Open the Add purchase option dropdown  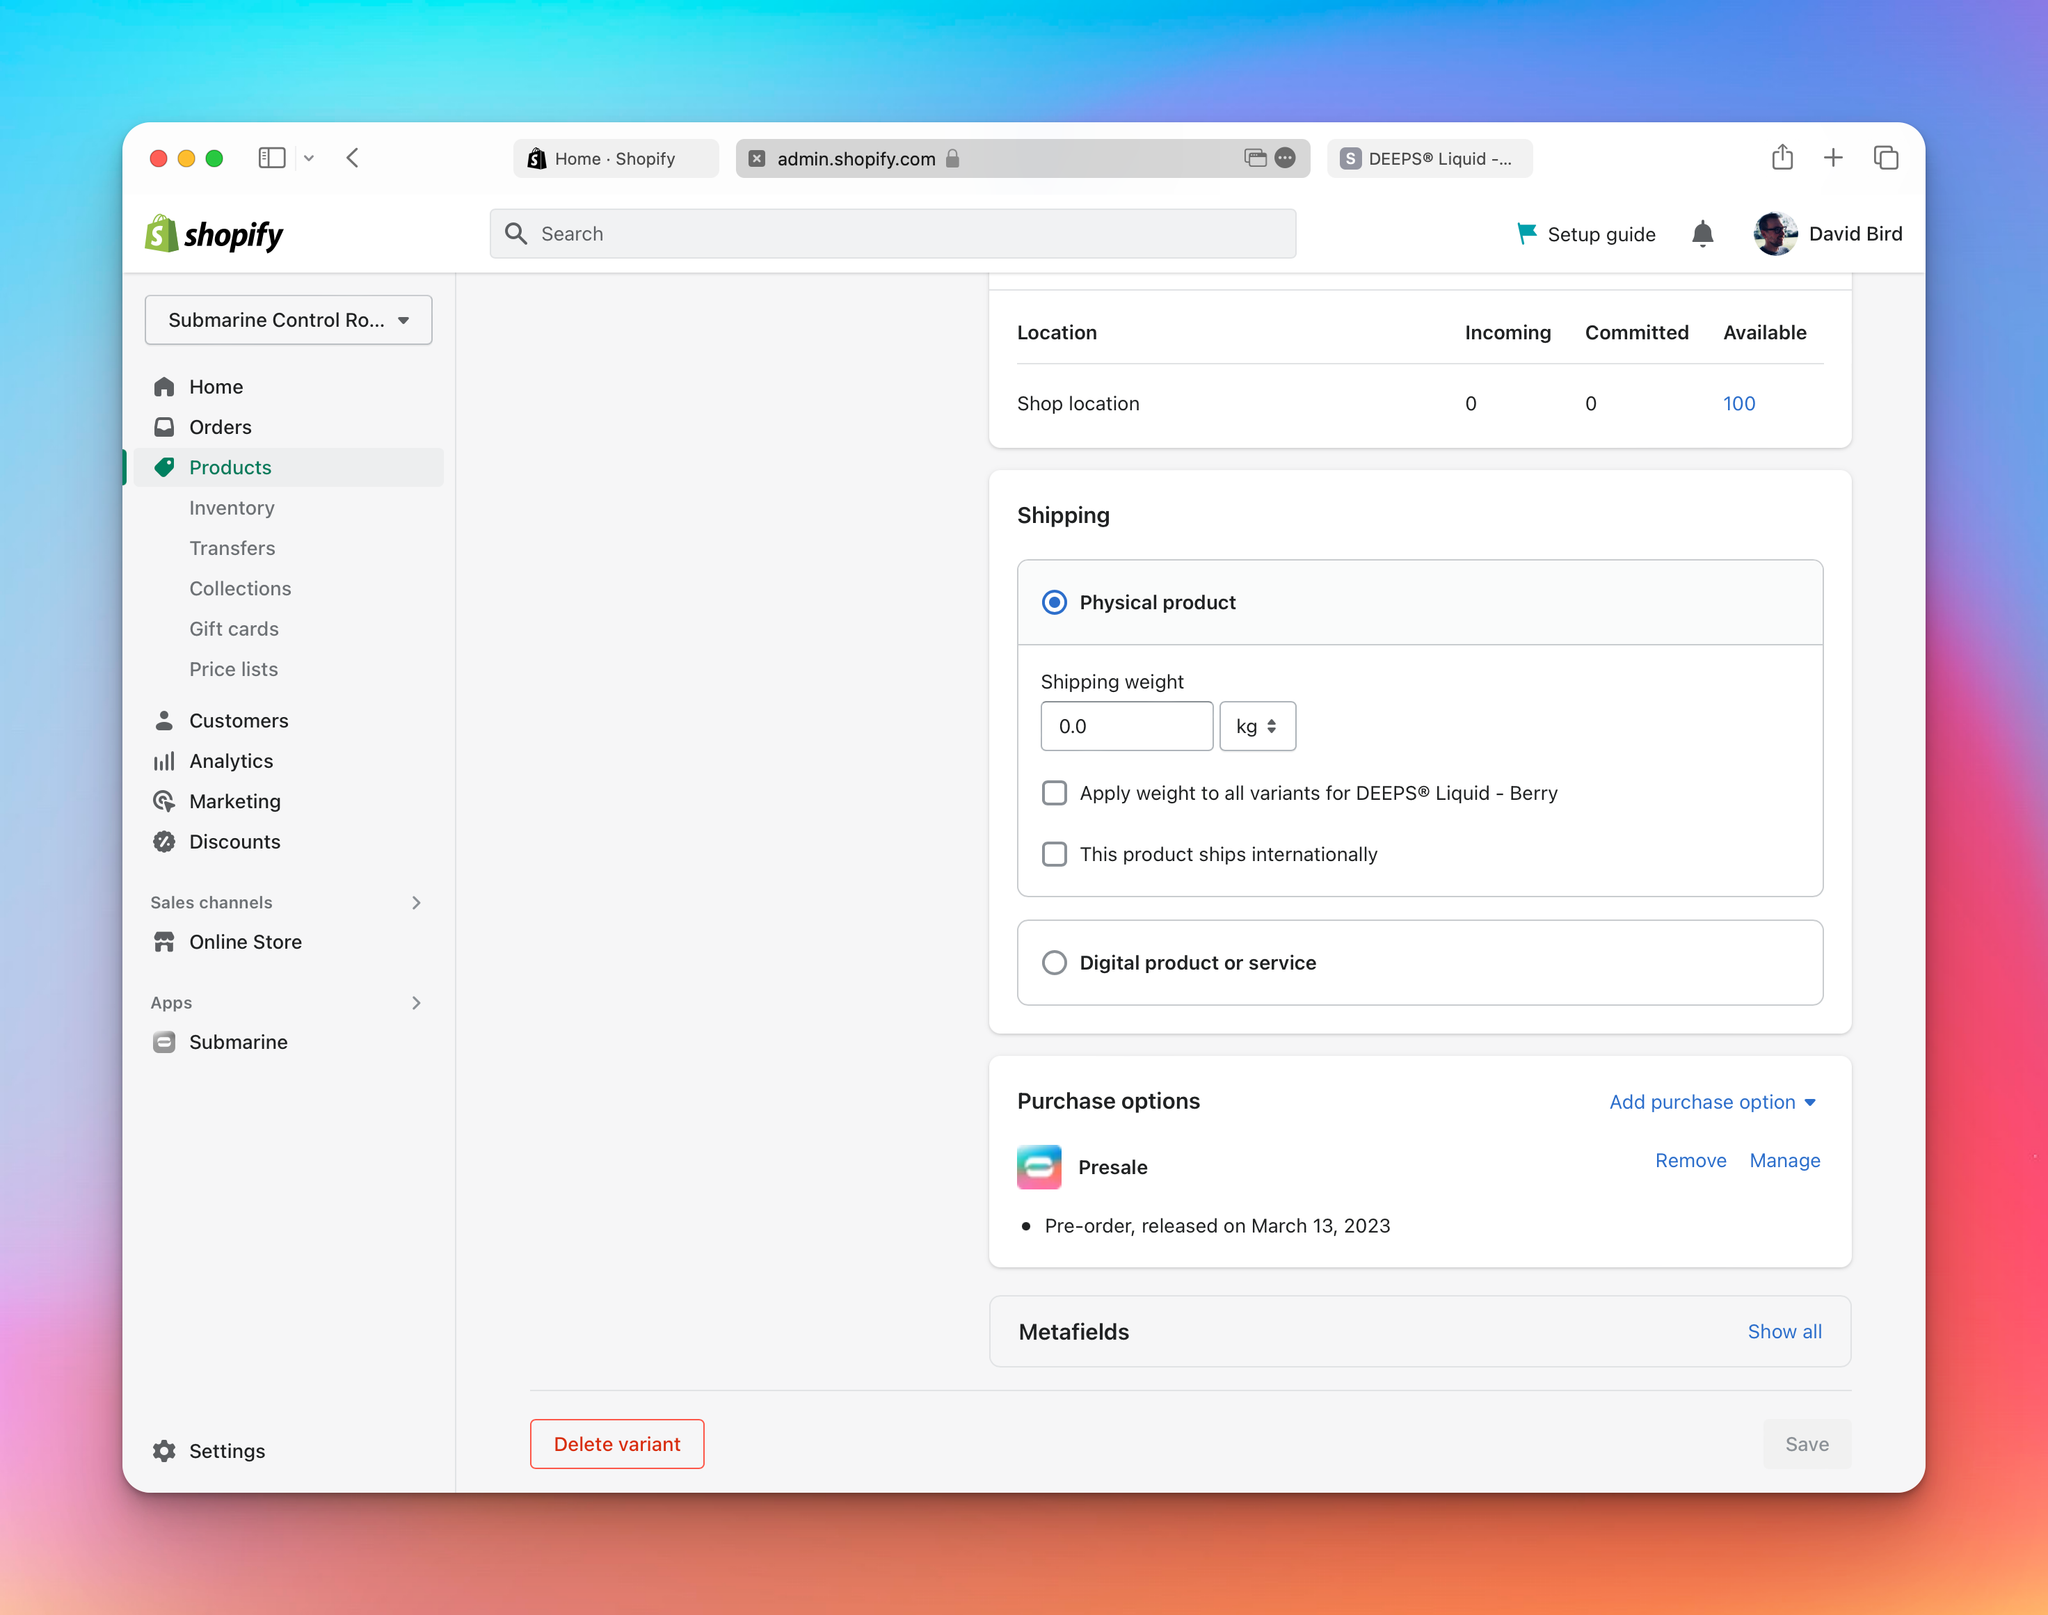(x=1712, y=1100)
